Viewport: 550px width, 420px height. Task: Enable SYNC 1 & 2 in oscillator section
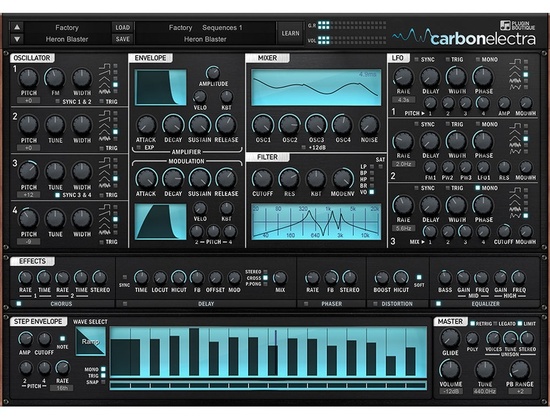pos(58,101)
